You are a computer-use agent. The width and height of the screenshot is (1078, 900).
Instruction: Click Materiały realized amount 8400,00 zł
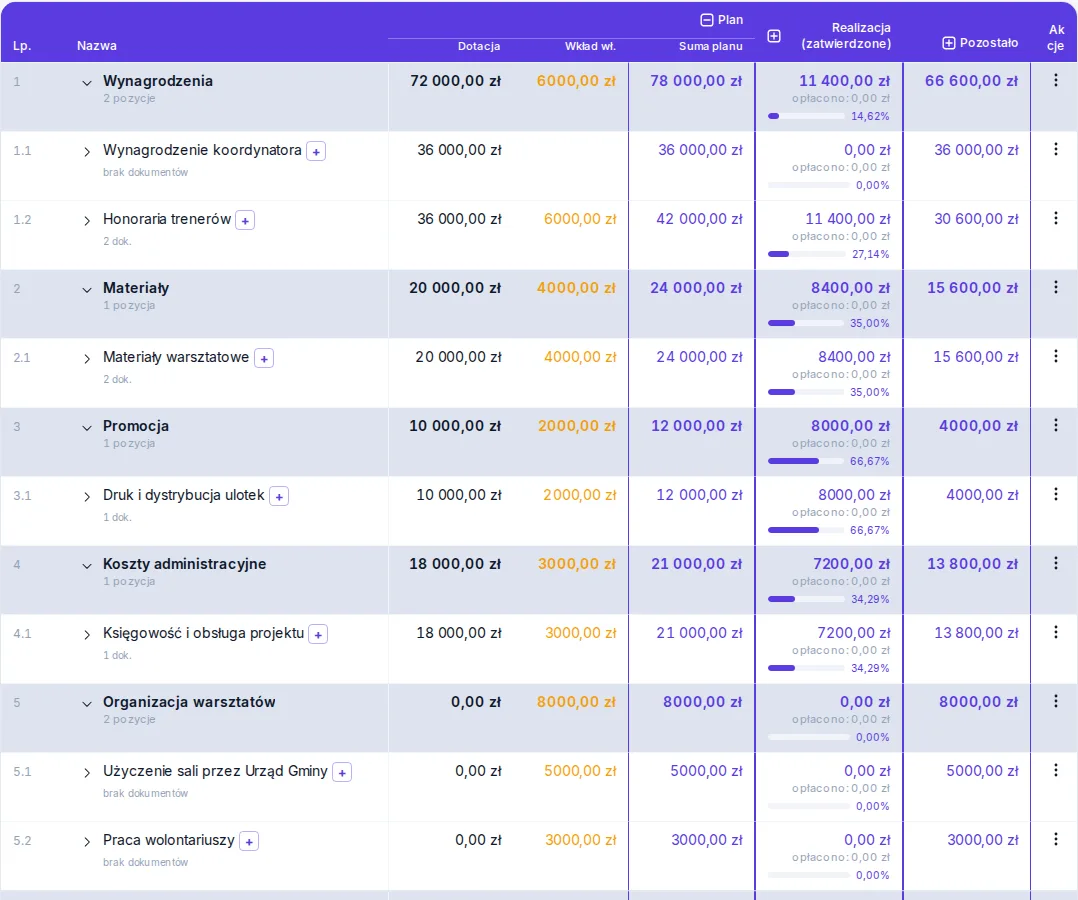coord(850,287)
